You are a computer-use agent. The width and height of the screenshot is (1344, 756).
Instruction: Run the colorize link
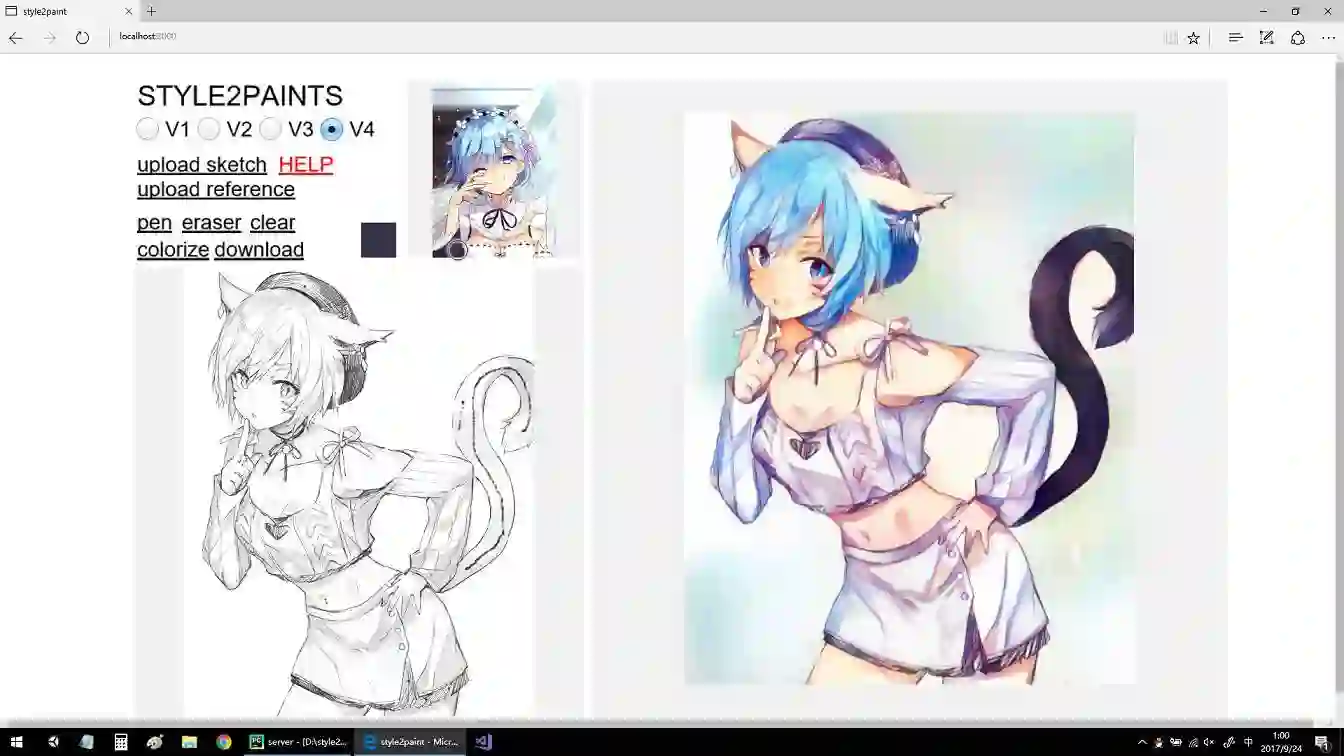coord(173,250)
